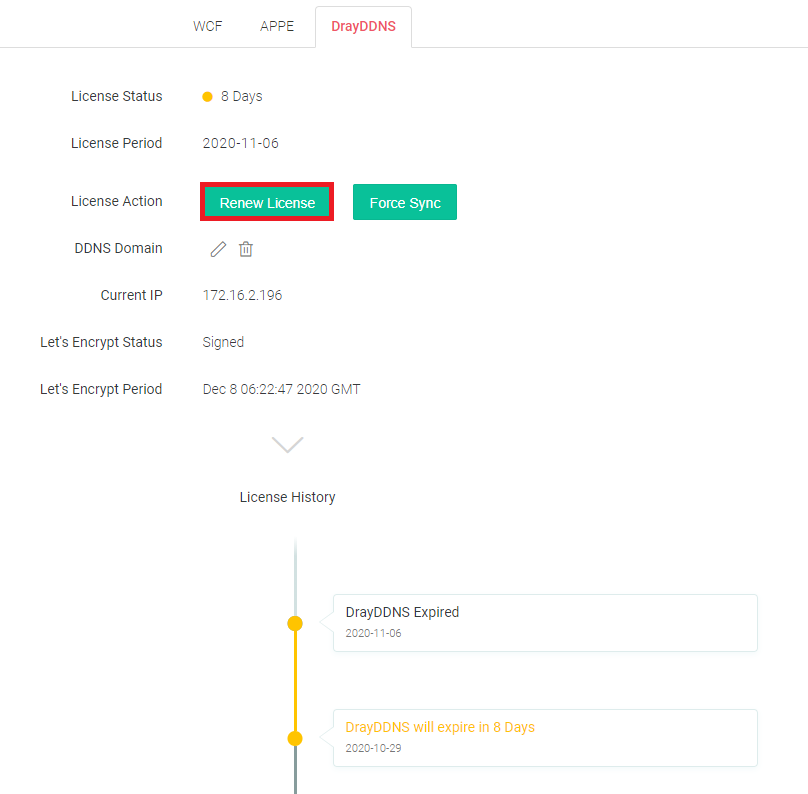This screenshot has height=794, width=808.
Task: Click the current IP address 172.16.2.196
Action: (242, 295)
